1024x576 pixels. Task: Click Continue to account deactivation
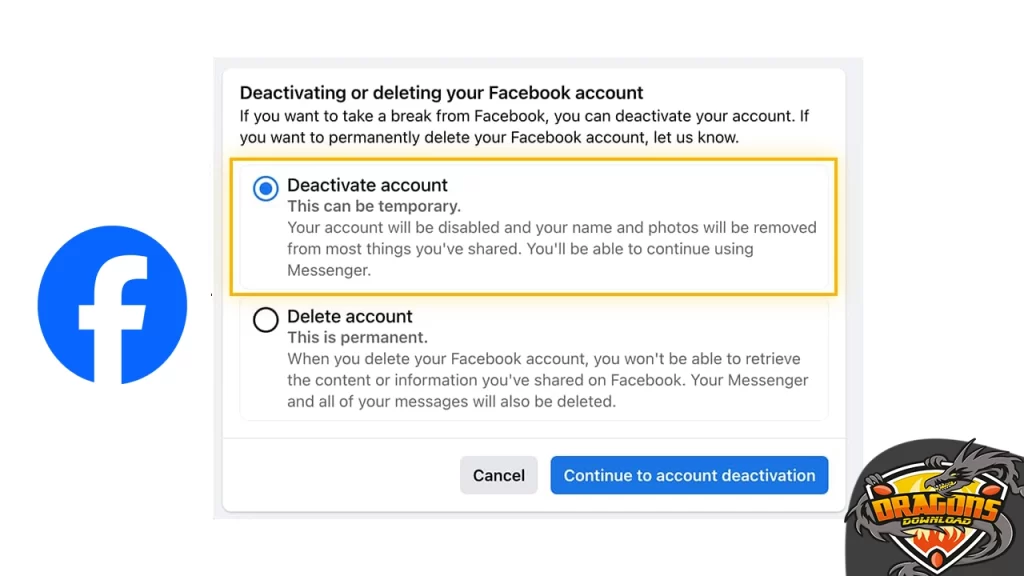[689, 475]
